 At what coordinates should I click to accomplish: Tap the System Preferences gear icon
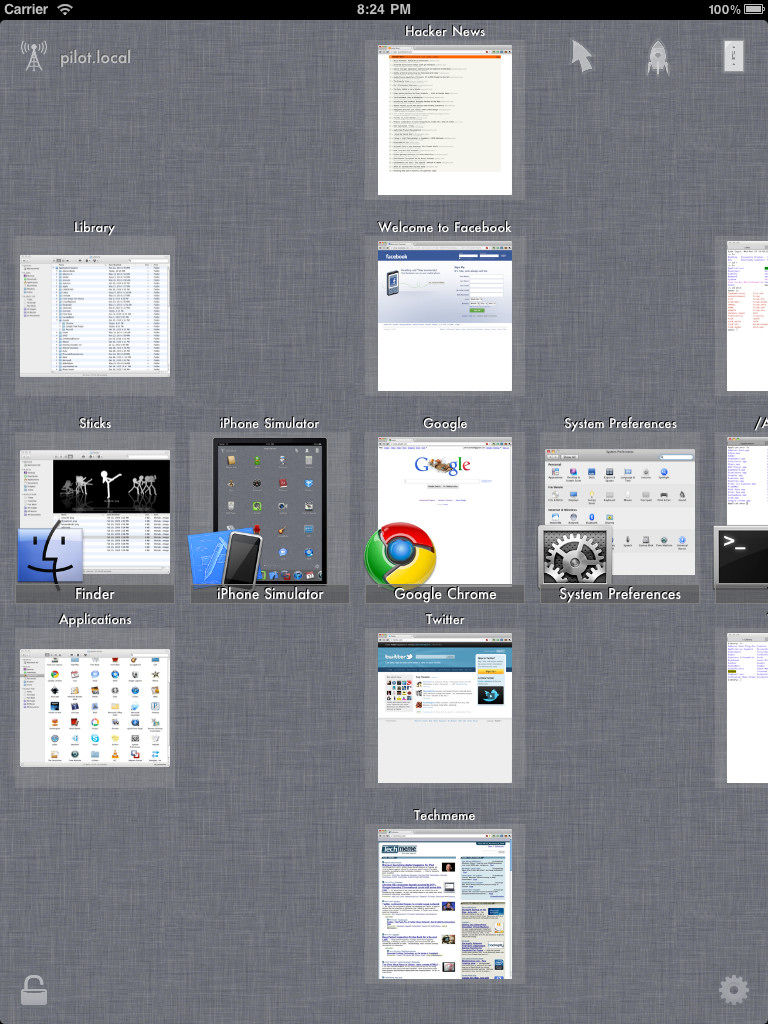[x=574, y=555]
